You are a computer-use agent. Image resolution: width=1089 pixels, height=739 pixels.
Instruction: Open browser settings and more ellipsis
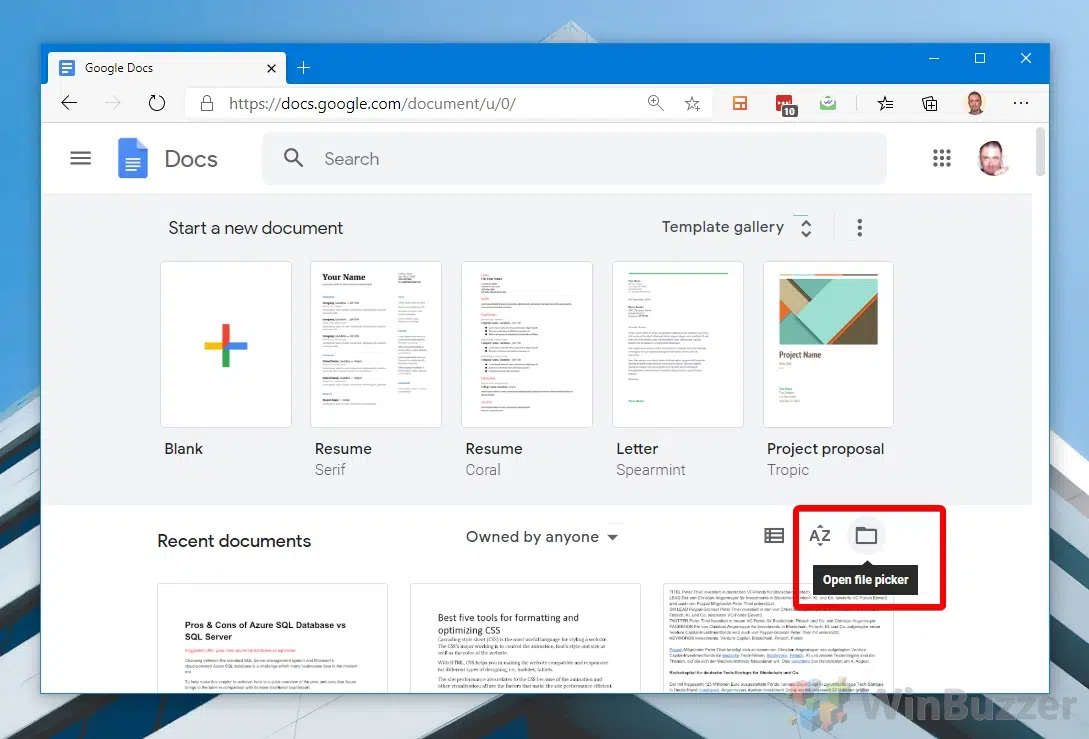(1020, 103)
